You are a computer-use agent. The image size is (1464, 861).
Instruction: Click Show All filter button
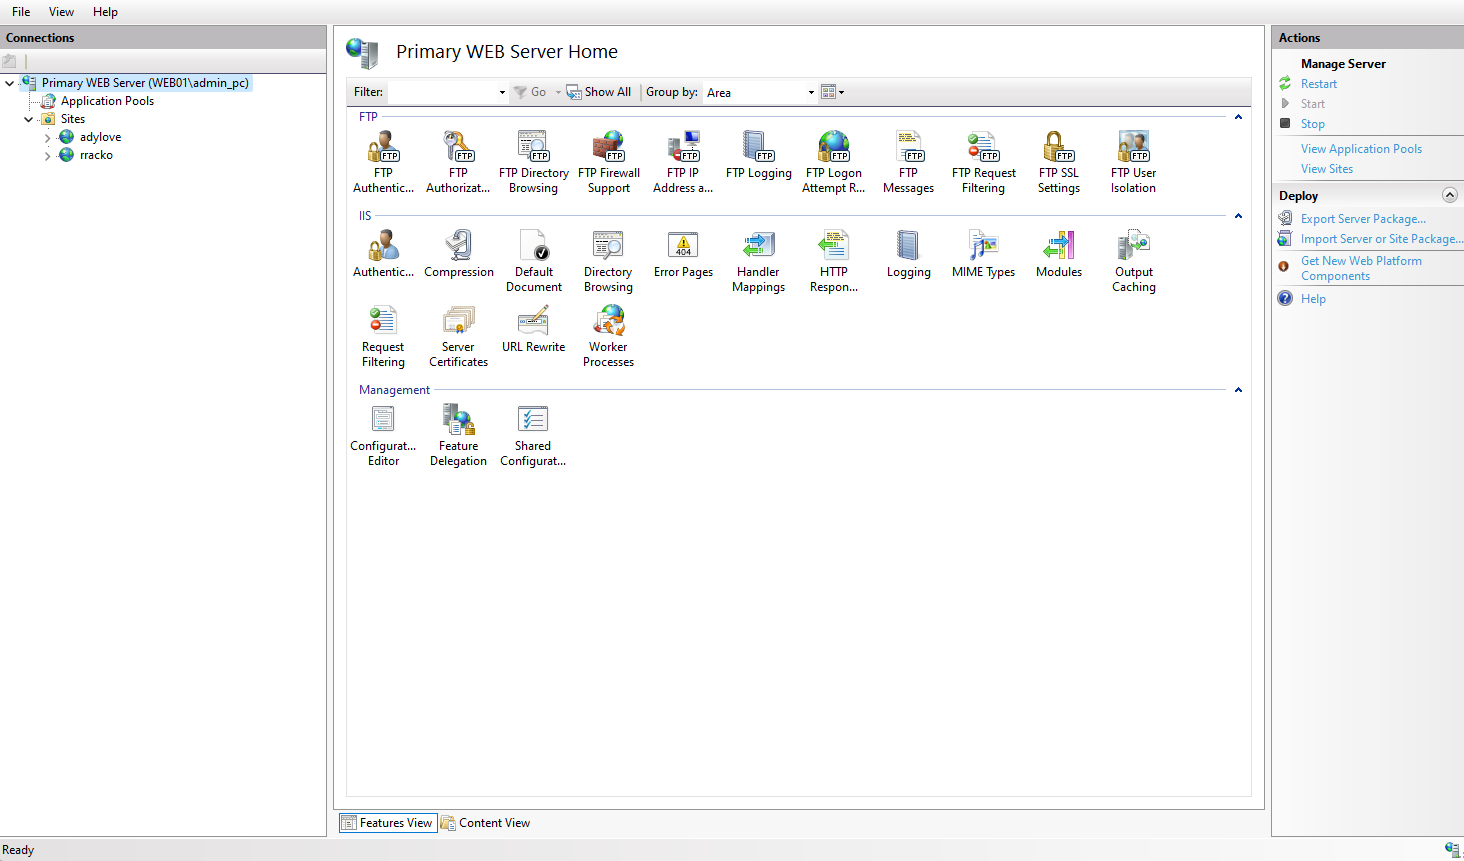599,92
